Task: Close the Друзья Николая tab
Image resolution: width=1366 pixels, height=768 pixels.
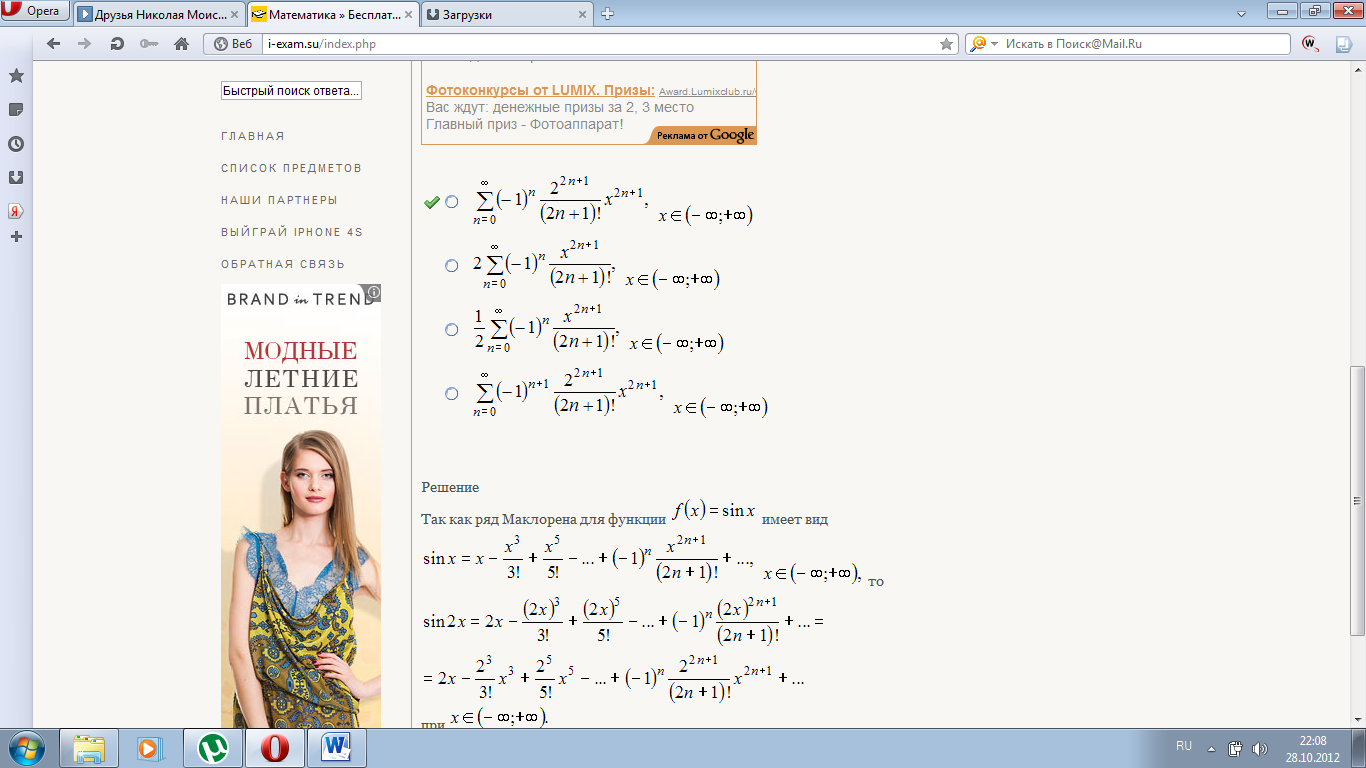Action: 234,14
